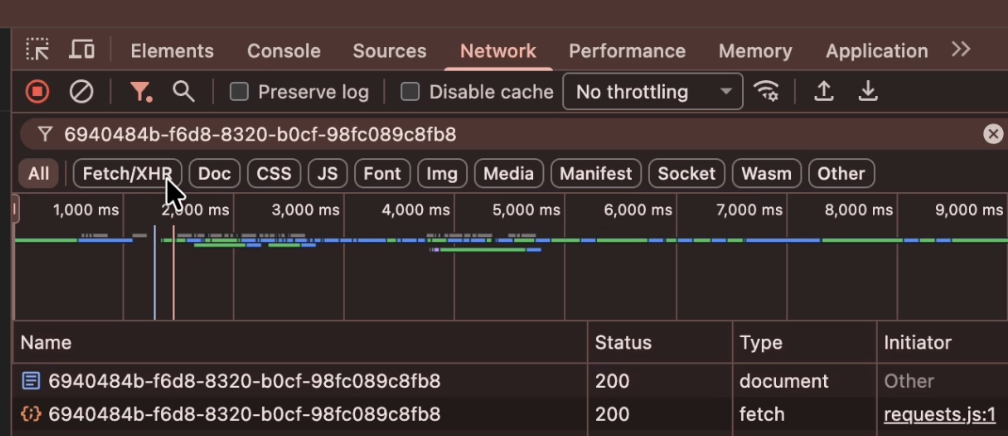This screenshot has width=1008, height=436.
Task: Click into the filter input field
Action: pyautogui.click(x=500, y=134)
